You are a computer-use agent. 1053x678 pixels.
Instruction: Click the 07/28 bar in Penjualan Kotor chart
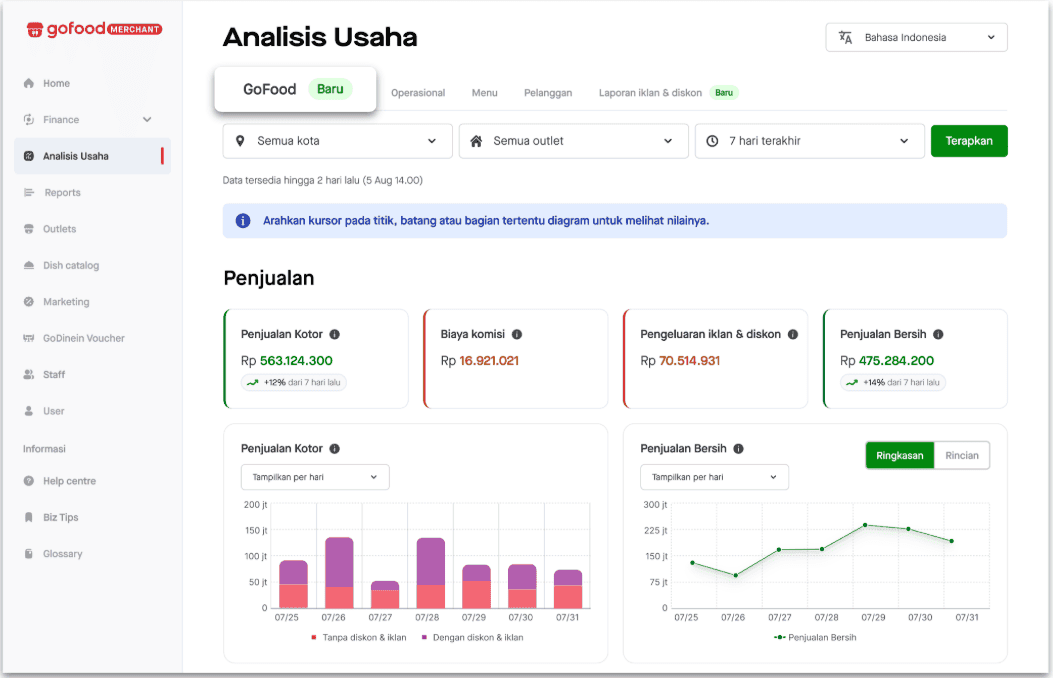pos(430,573)
